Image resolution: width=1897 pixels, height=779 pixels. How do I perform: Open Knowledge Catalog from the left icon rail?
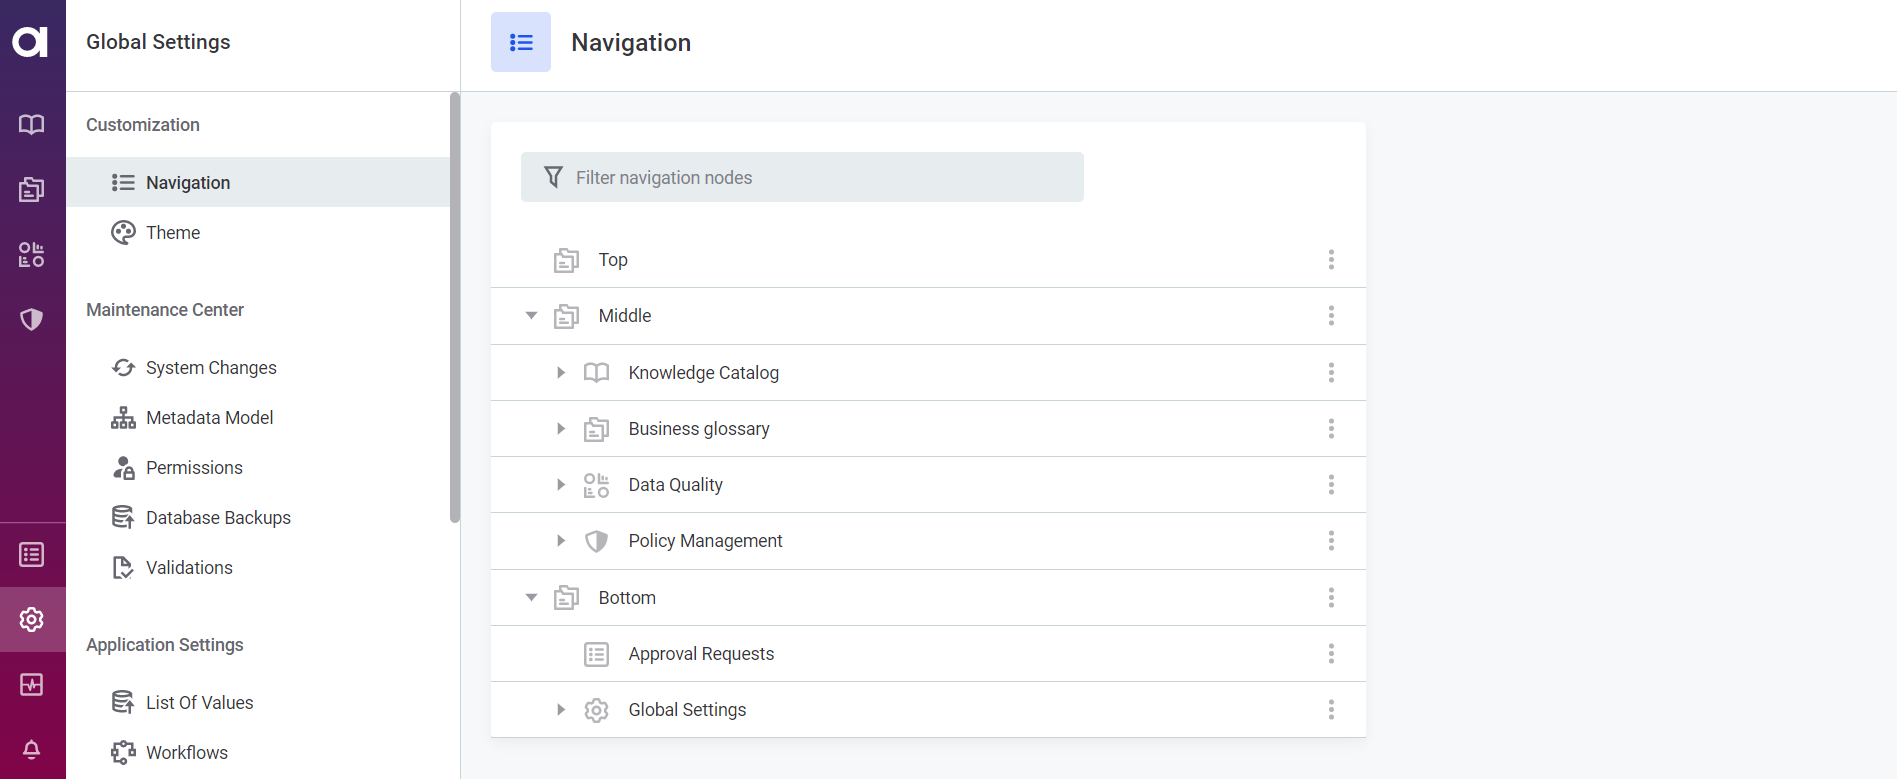point(32,124)
